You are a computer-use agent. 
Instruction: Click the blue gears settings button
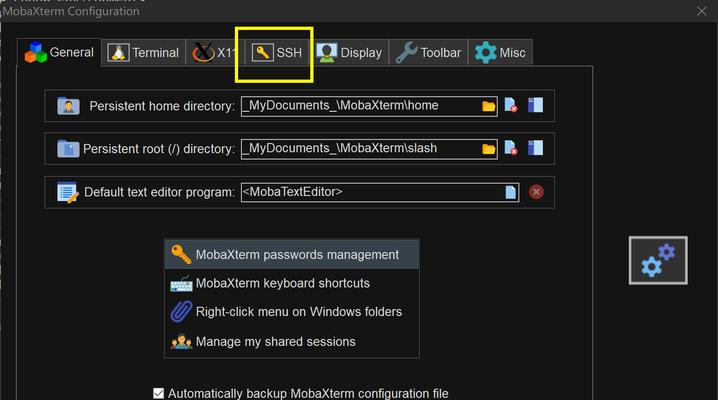pos(658,260)
